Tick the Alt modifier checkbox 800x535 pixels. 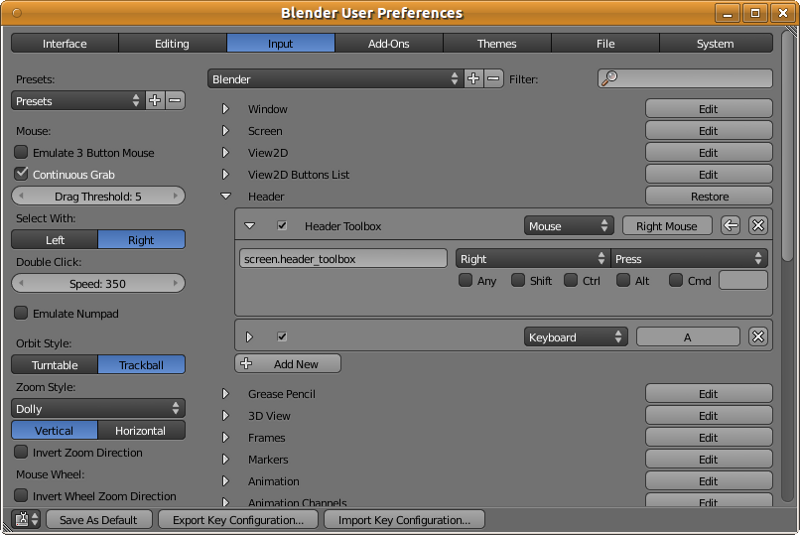pos(623,280)
